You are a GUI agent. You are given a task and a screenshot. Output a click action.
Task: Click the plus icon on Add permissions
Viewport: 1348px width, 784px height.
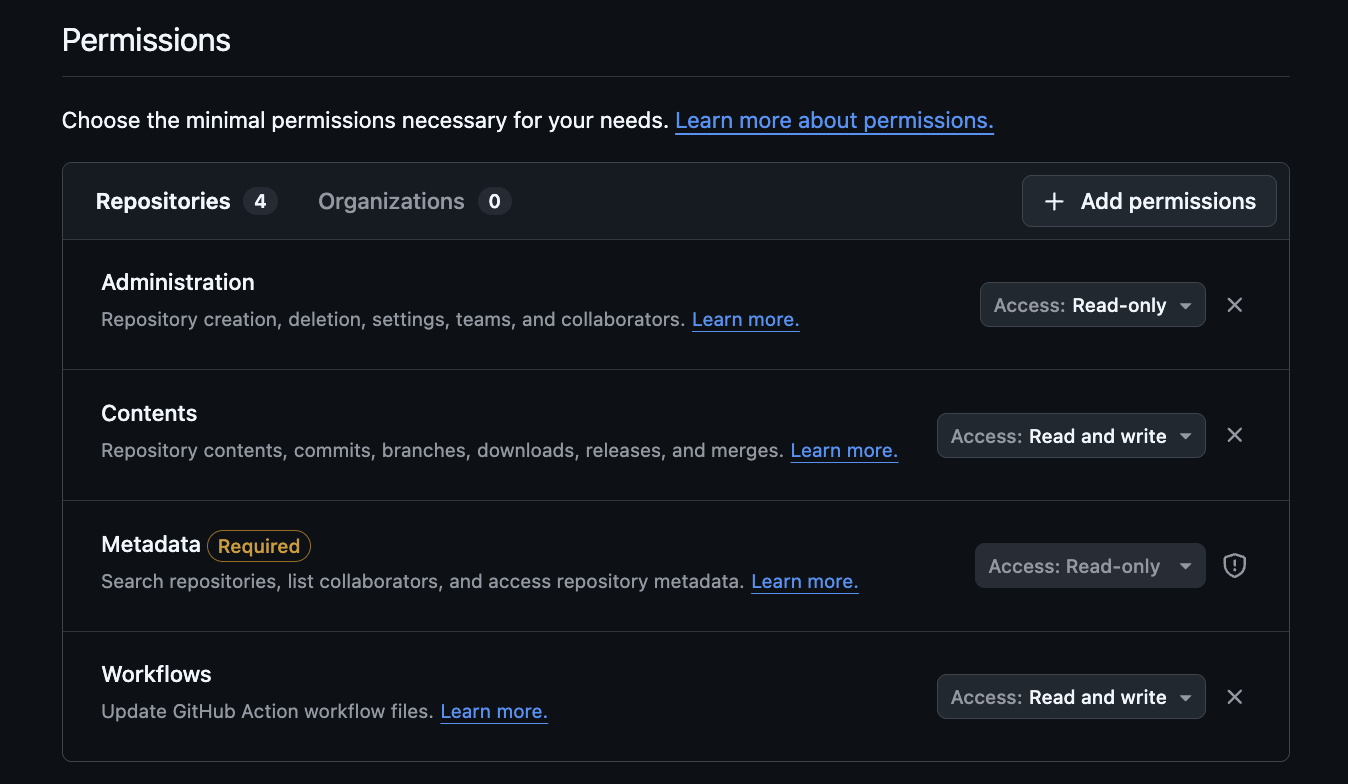pos(1054,201)
